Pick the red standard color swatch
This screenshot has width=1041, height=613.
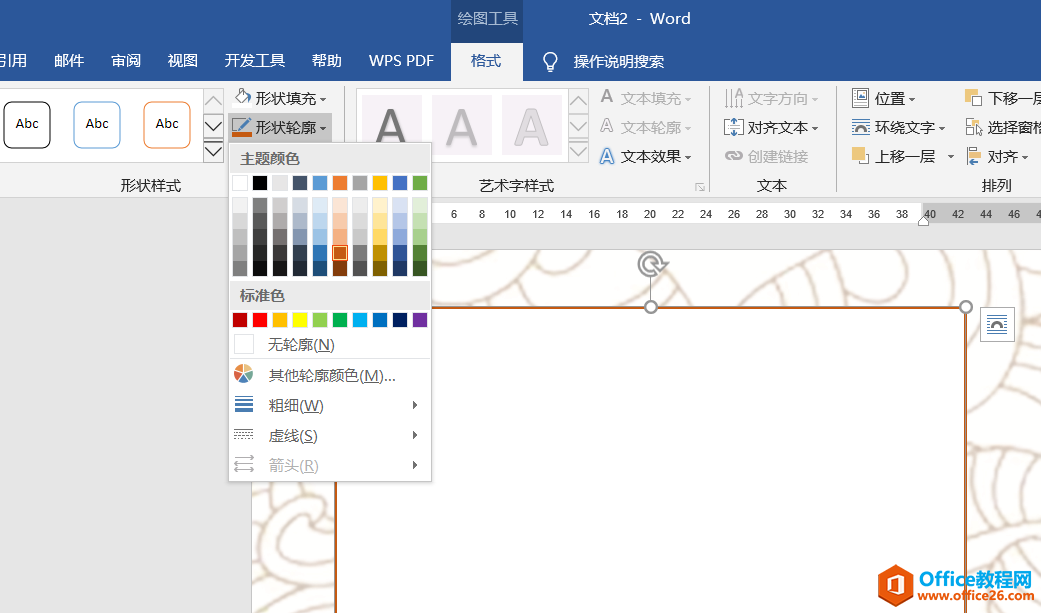click(x=260, y=320)
